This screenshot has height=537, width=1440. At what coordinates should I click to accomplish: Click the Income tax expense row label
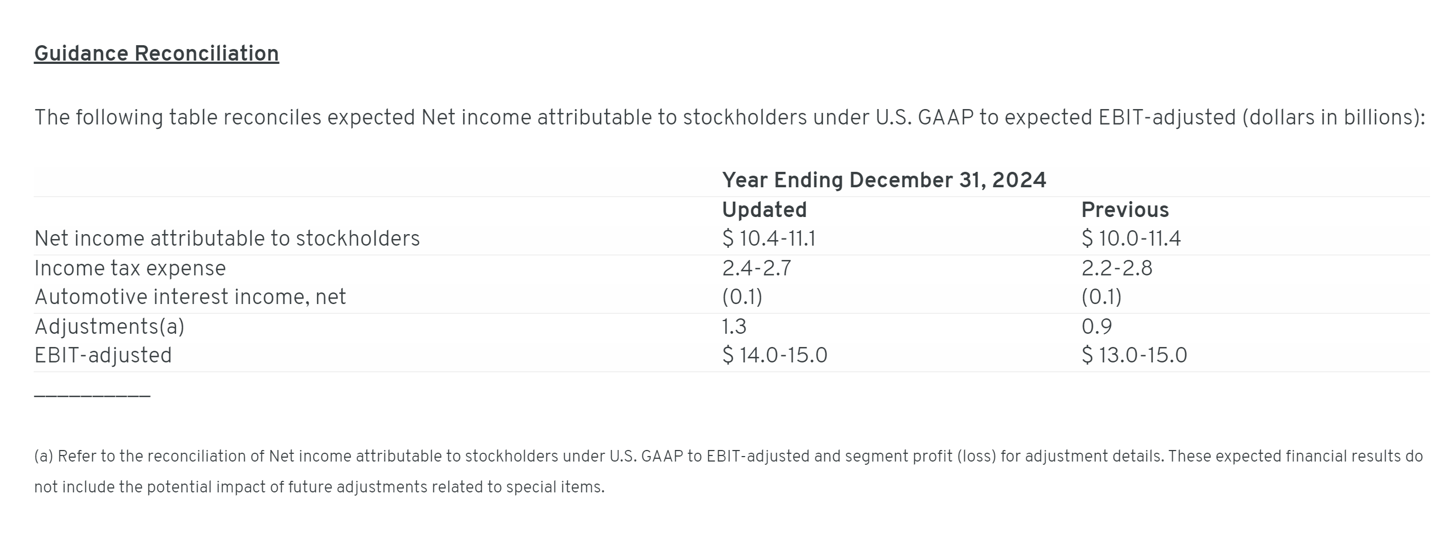pyautogui.click(x=130, y=269)
